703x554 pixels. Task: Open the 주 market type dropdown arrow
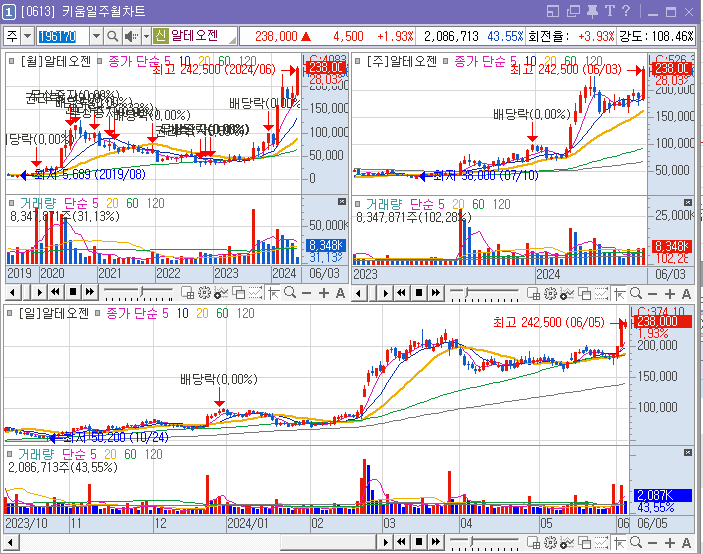pyautogui.click(x=28, y=36)
